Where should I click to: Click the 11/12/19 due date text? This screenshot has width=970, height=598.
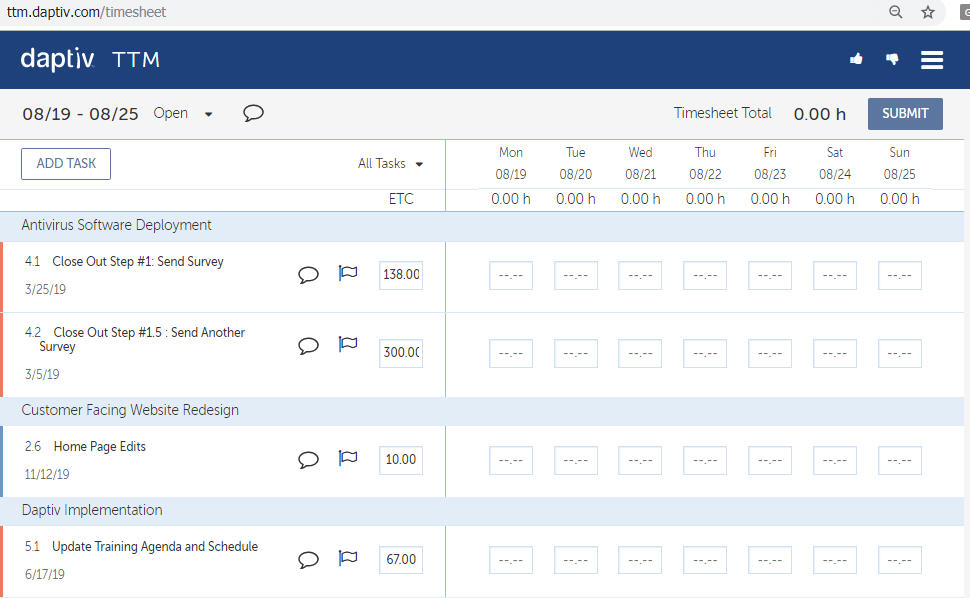(x=47, y=474)
